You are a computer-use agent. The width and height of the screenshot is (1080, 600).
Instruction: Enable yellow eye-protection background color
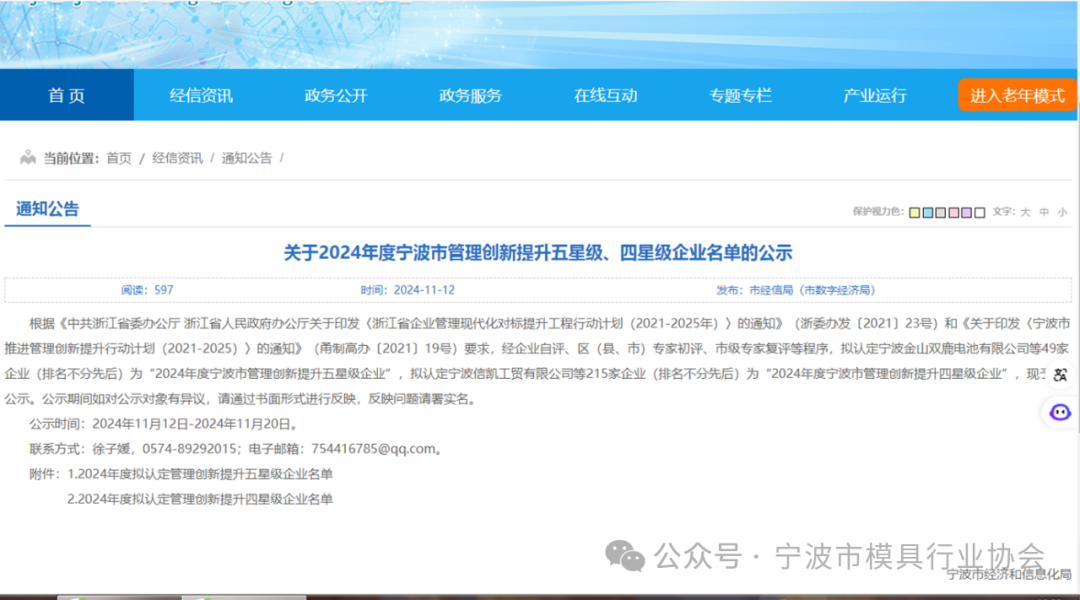(913, 212)
